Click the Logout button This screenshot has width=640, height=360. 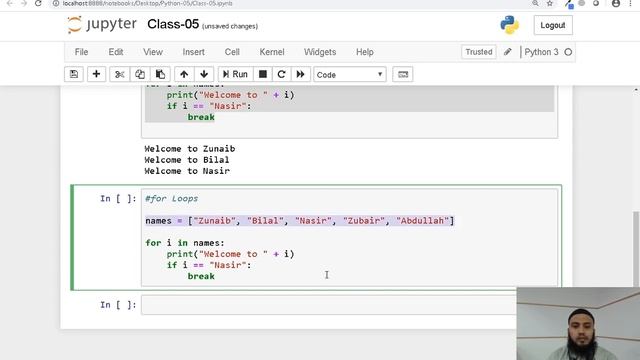(553, 25)
